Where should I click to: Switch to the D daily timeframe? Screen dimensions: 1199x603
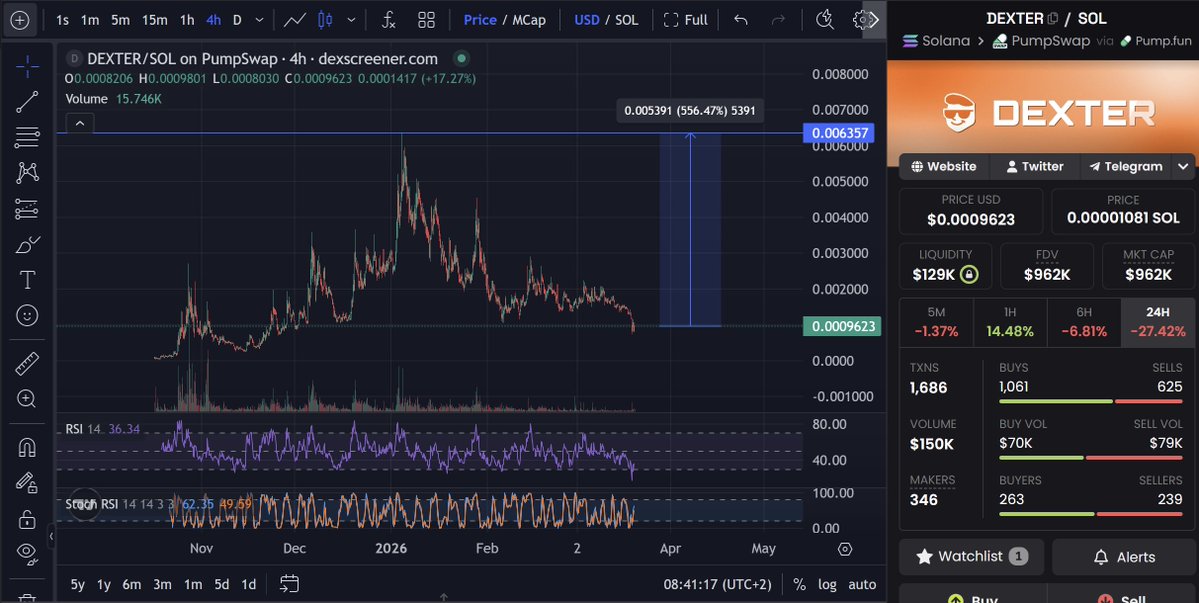[x=237, y=20]
